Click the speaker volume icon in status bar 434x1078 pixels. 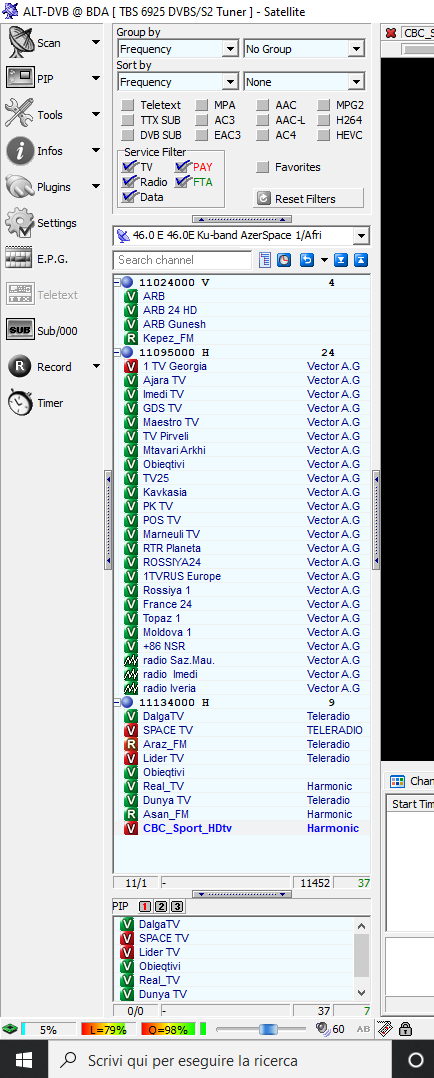[x=322, y=1029]
